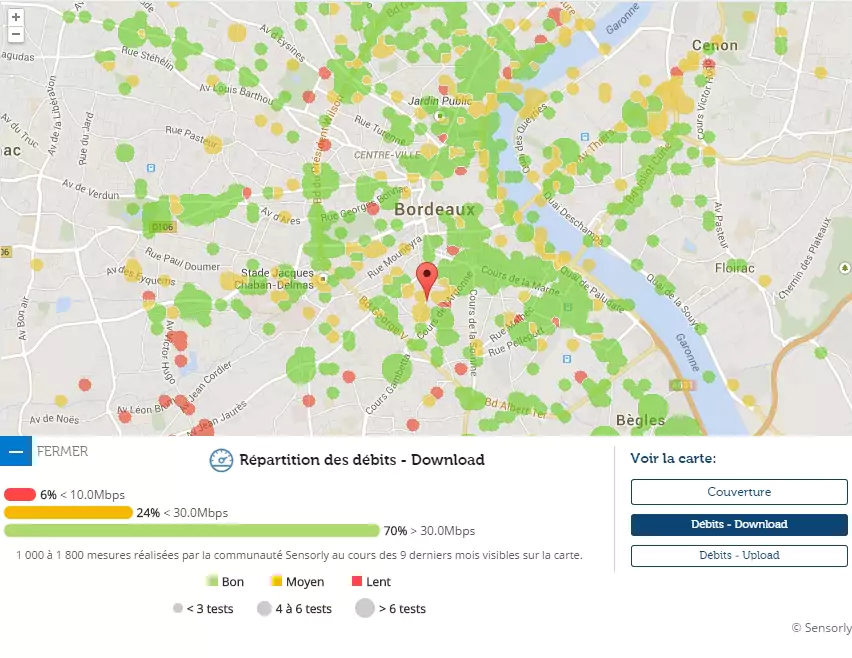Open the Sensorly copyright link
The height and width of the screenshot is (658, 852).
point(821,628)
